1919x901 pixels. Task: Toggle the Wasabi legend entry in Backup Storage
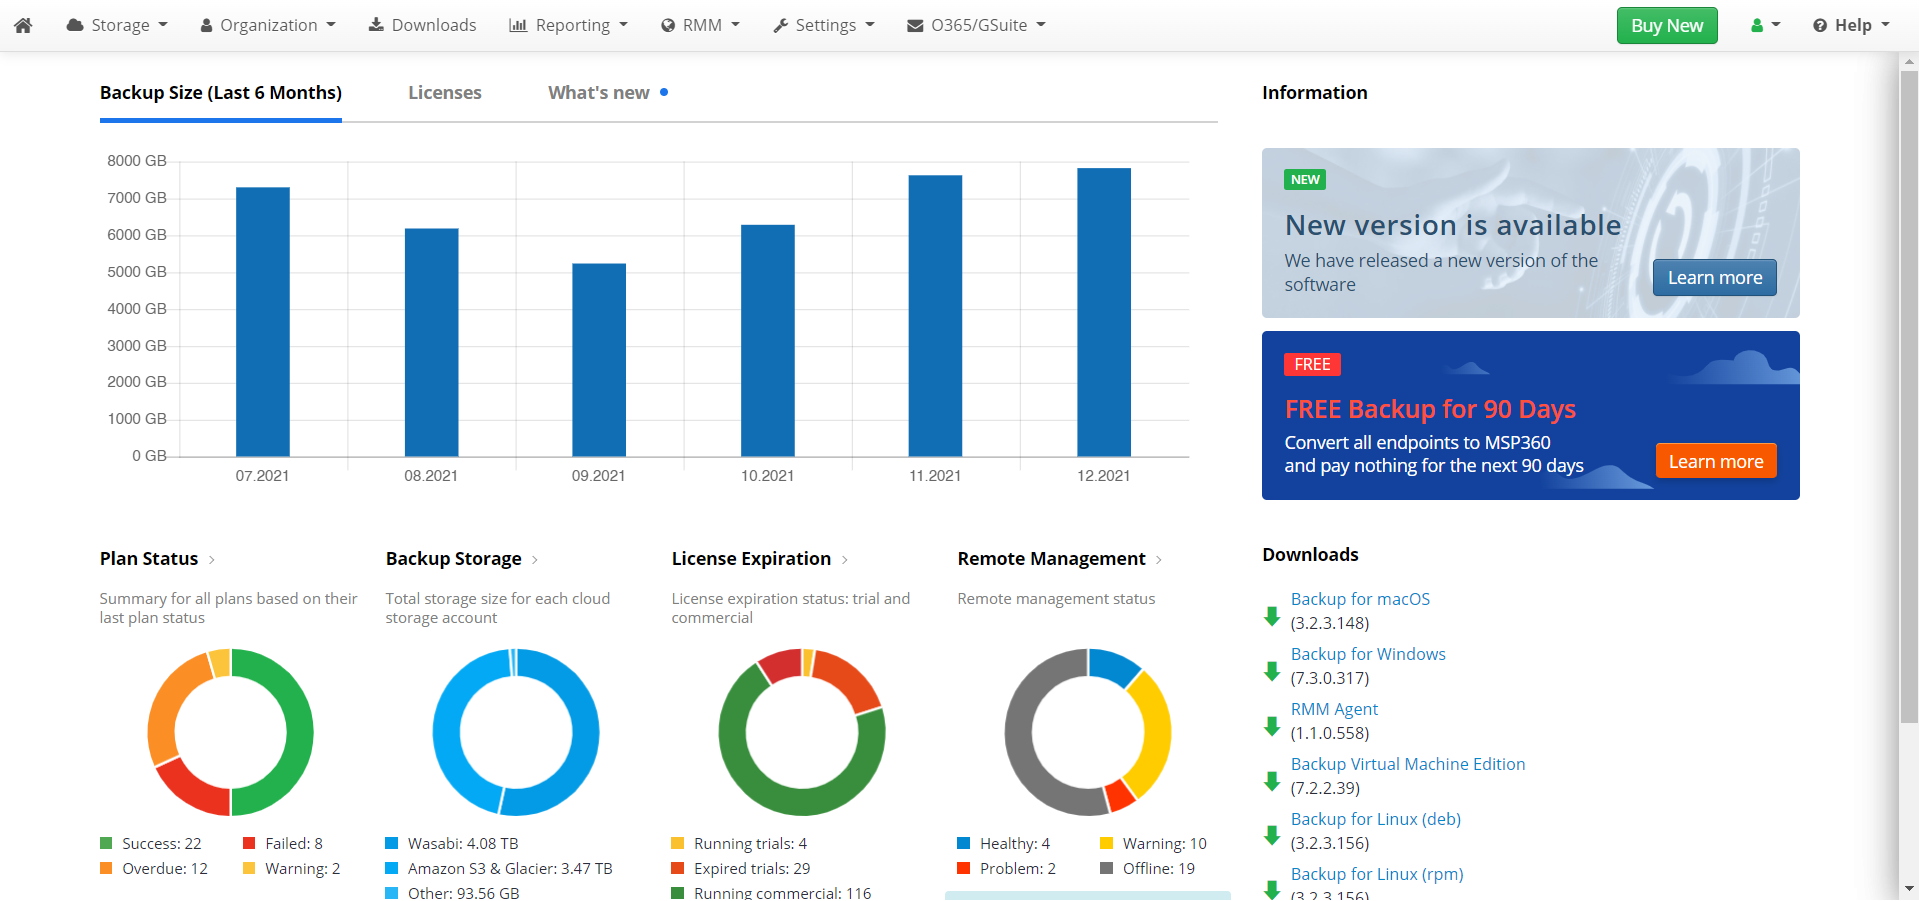(x=452, y=844)
